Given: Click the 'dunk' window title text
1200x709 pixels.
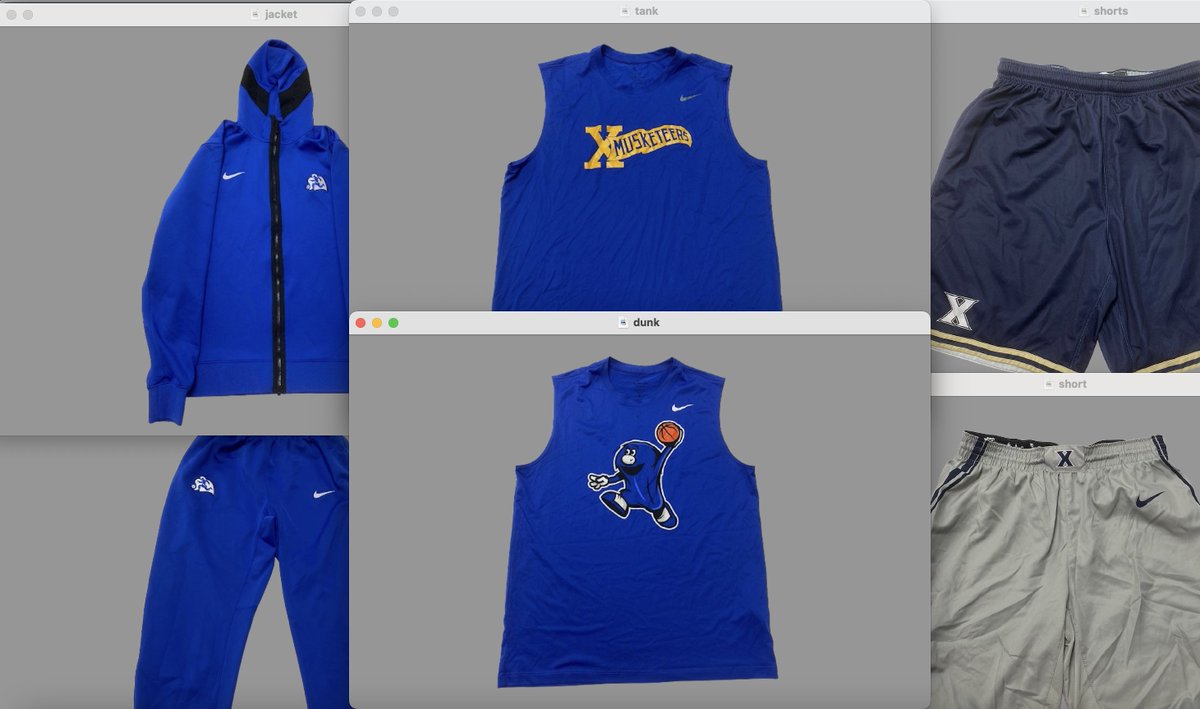Looking at the screenshot, I should tap(647, 322).
